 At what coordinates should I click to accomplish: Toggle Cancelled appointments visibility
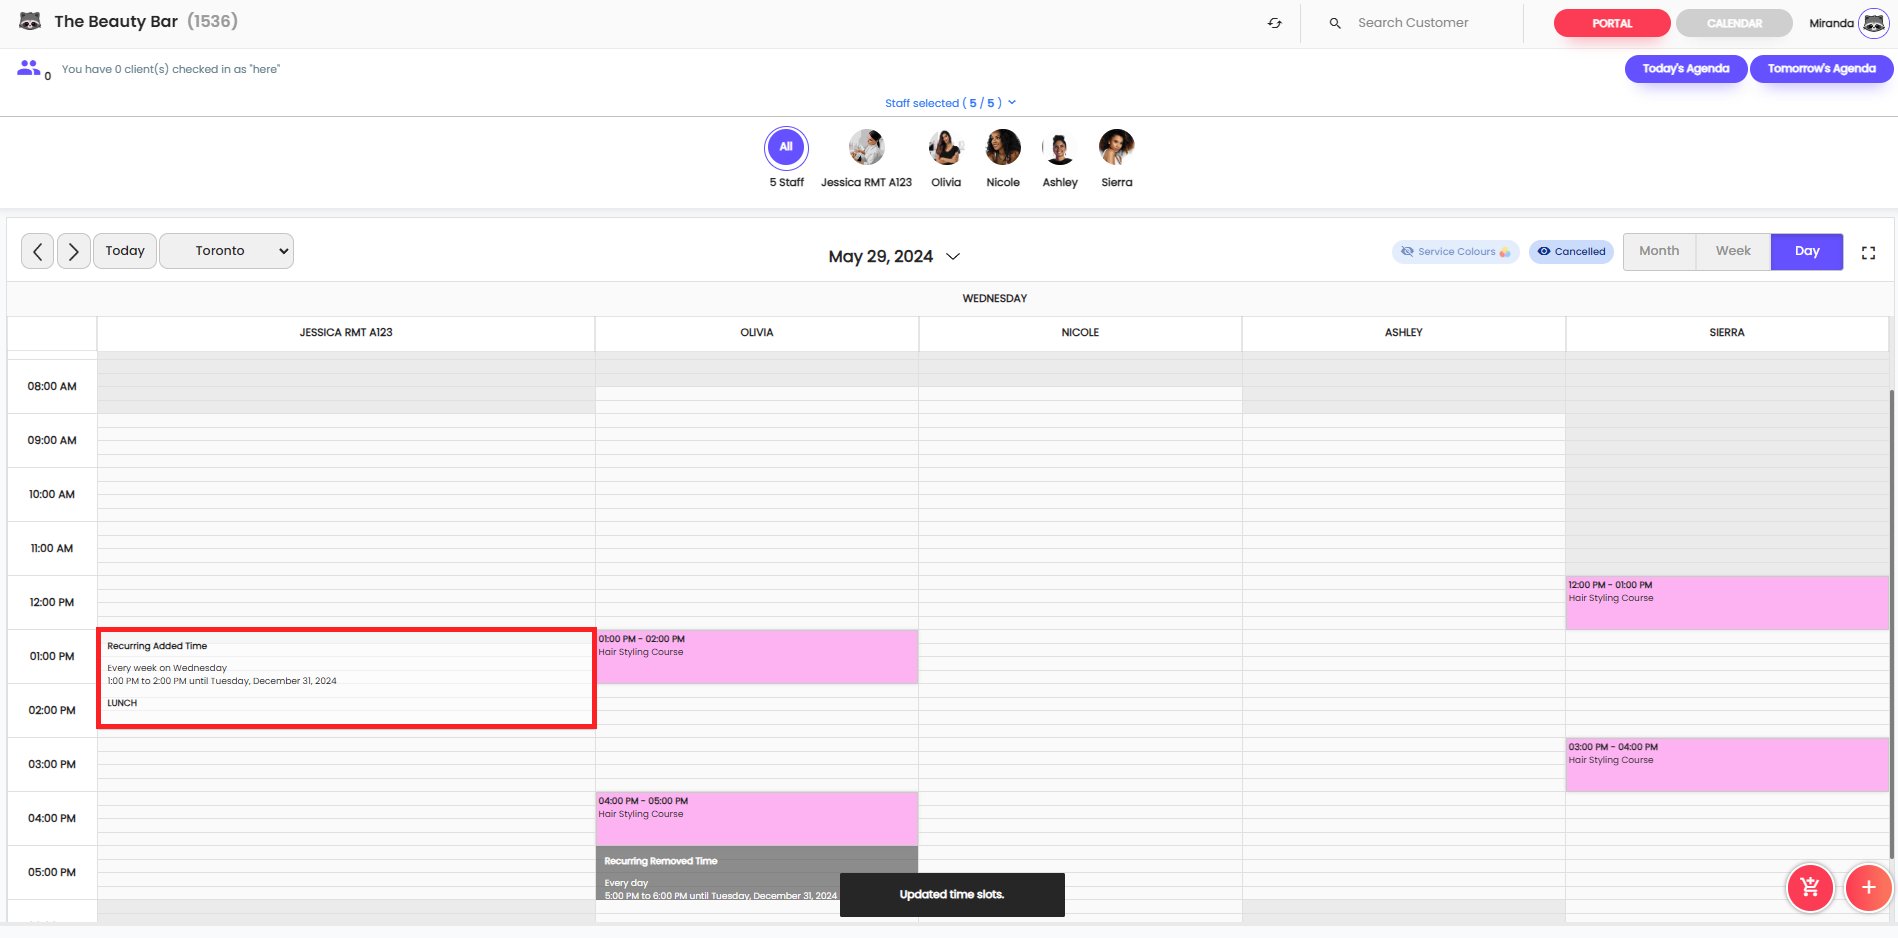pos(1571,252)
